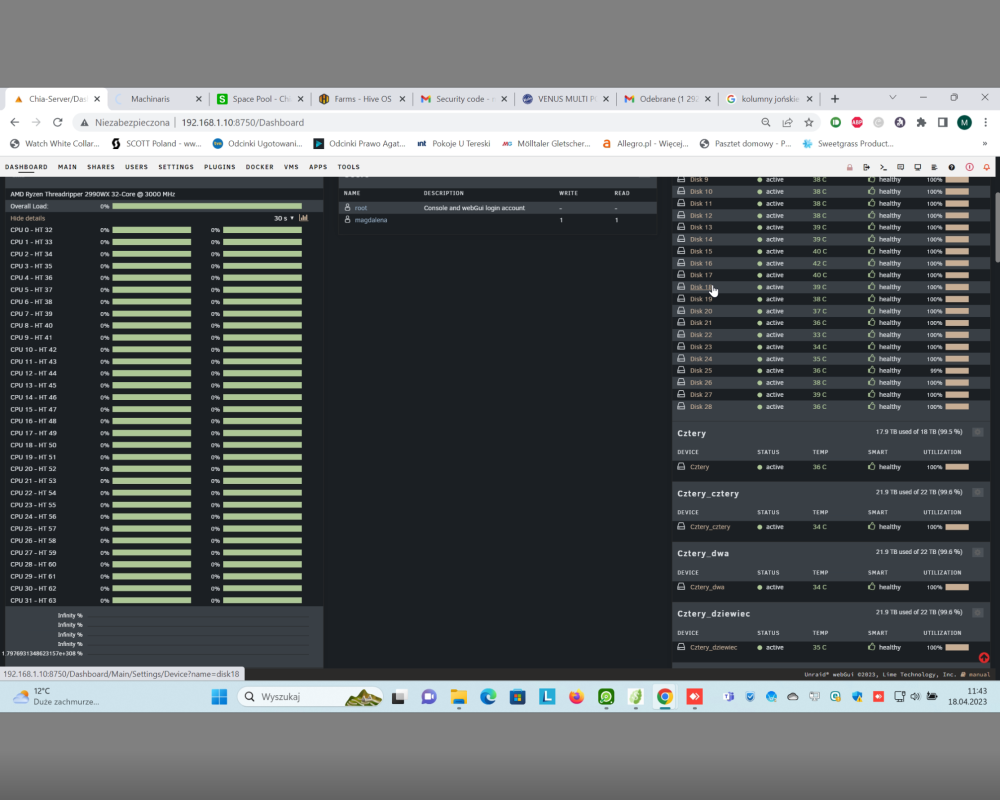1000x800 pixels.
Task: Click the Cztery device utilization bar
Action: click(x=957, y=467)
